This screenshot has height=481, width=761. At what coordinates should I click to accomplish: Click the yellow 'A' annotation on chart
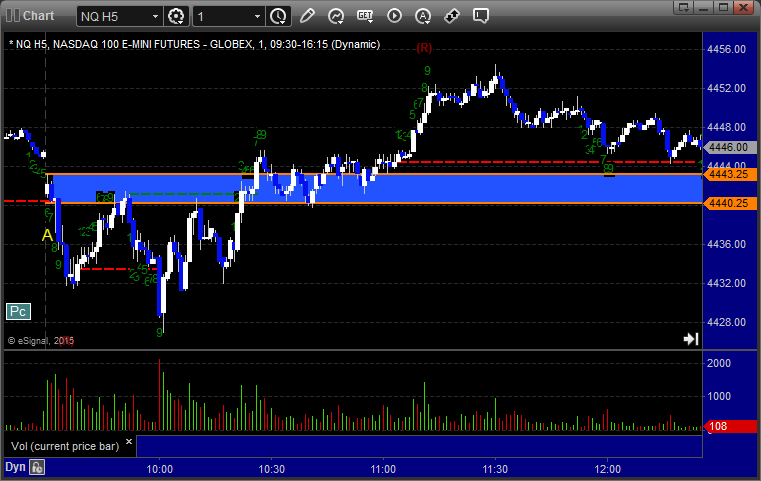47,235
